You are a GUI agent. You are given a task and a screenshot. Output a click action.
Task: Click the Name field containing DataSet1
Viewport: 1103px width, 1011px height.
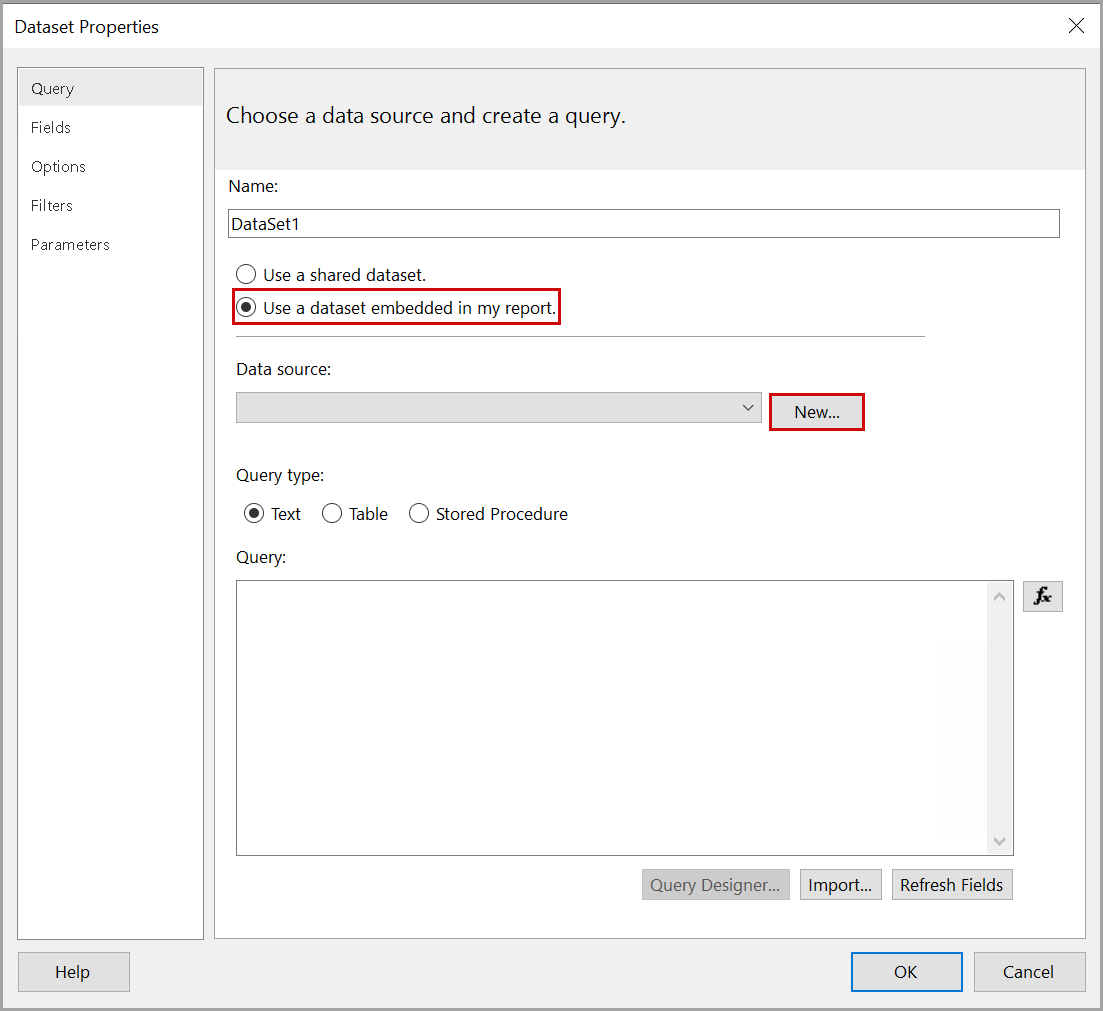643,224
